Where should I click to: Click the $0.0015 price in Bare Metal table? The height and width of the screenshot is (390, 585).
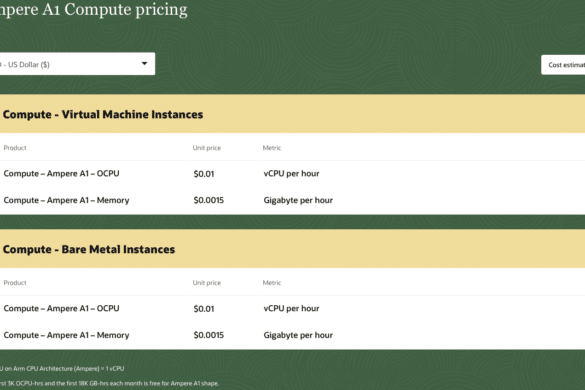click(x=209, y=335)
